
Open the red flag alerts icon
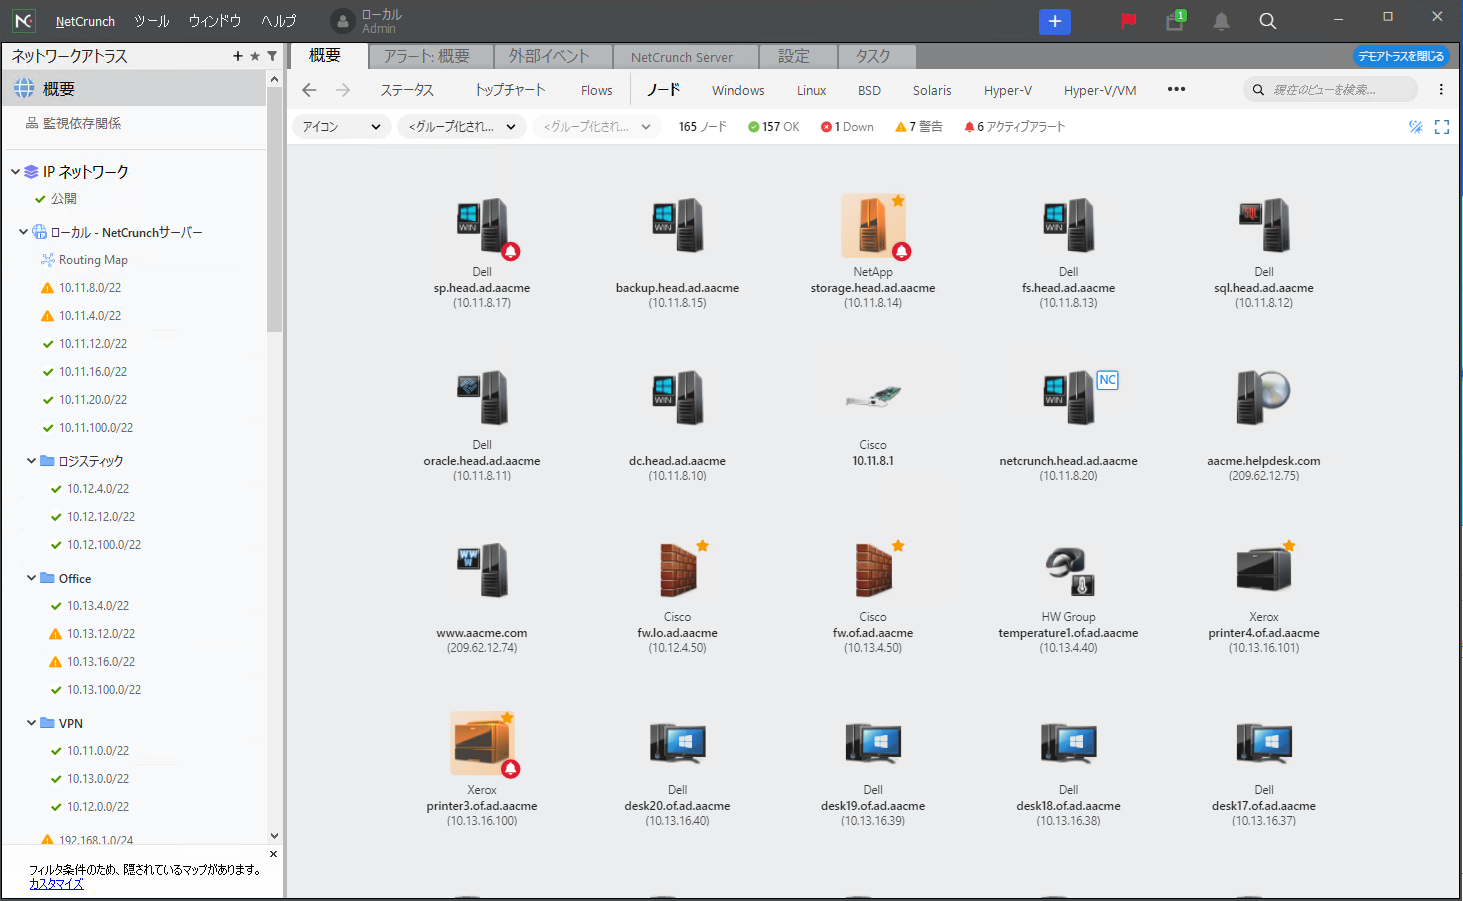[1128, 21]
